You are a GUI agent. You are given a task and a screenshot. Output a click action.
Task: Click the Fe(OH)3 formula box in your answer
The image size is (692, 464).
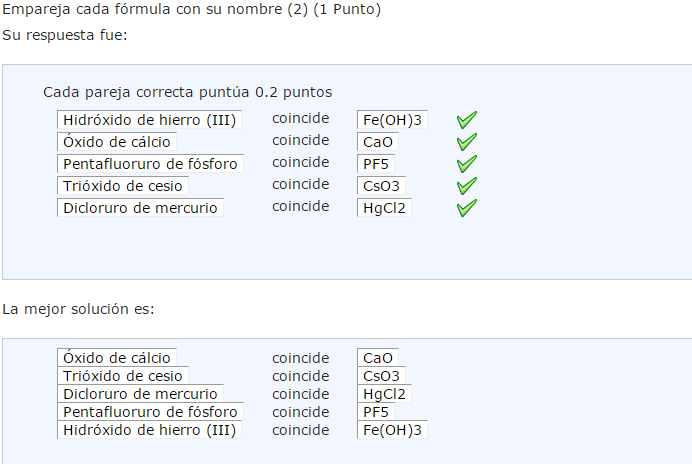click(392, 121)
